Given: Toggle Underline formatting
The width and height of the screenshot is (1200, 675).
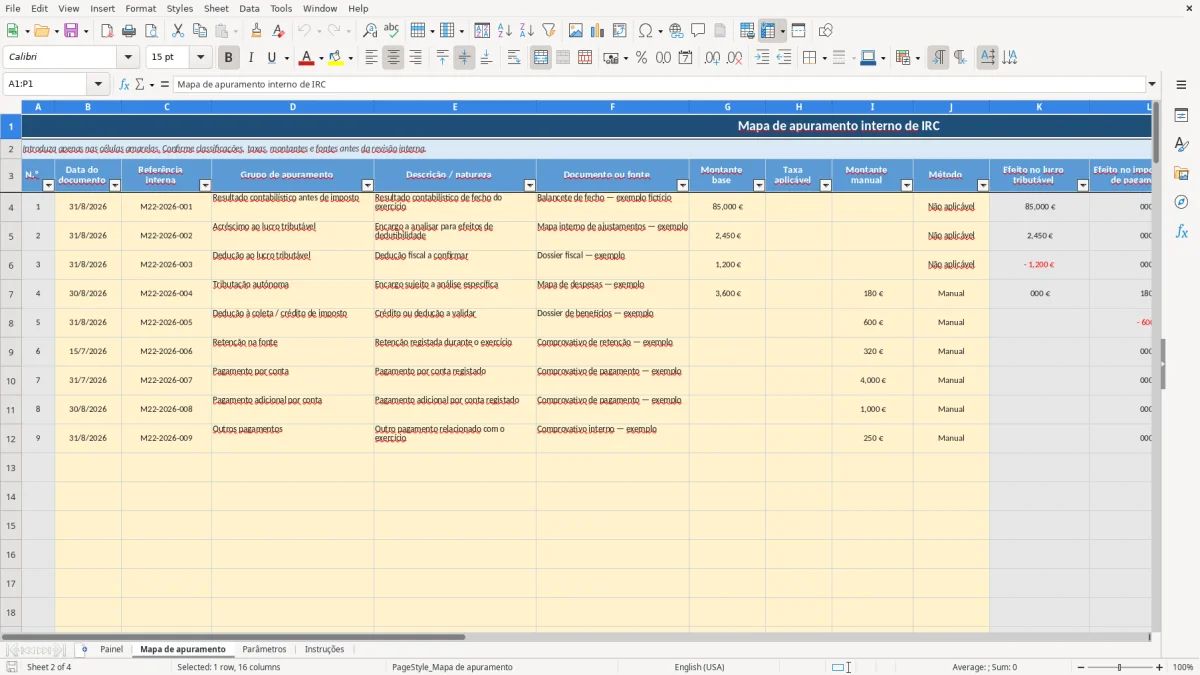Looking at the screenshot, I should (271, 58).
